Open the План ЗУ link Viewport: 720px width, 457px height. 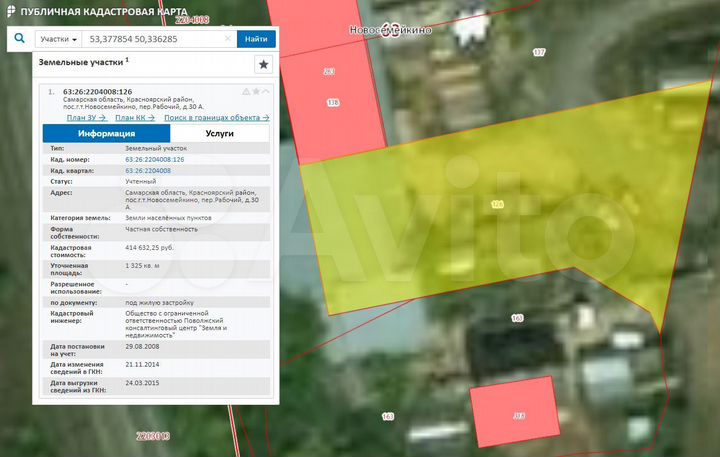(85, 118)
